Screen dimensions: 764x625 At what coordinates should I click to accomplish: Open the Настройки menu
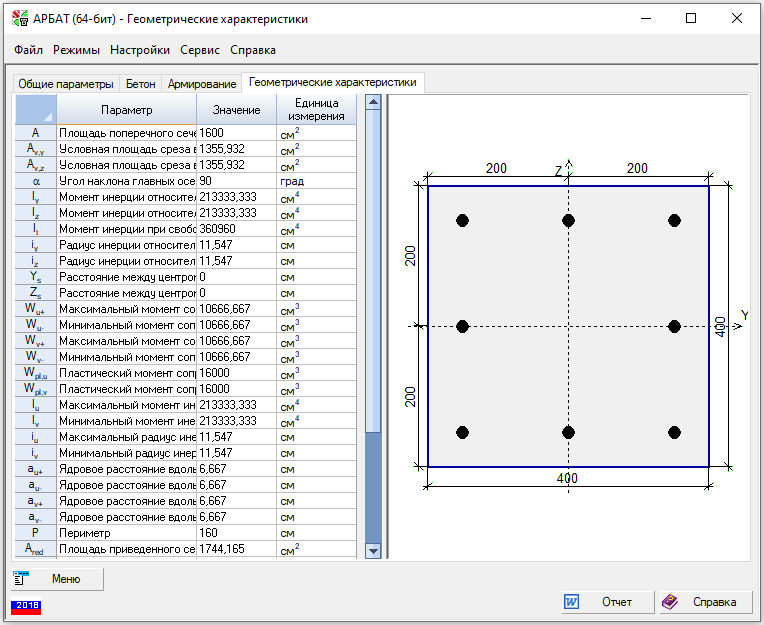[x=140, y=50]
